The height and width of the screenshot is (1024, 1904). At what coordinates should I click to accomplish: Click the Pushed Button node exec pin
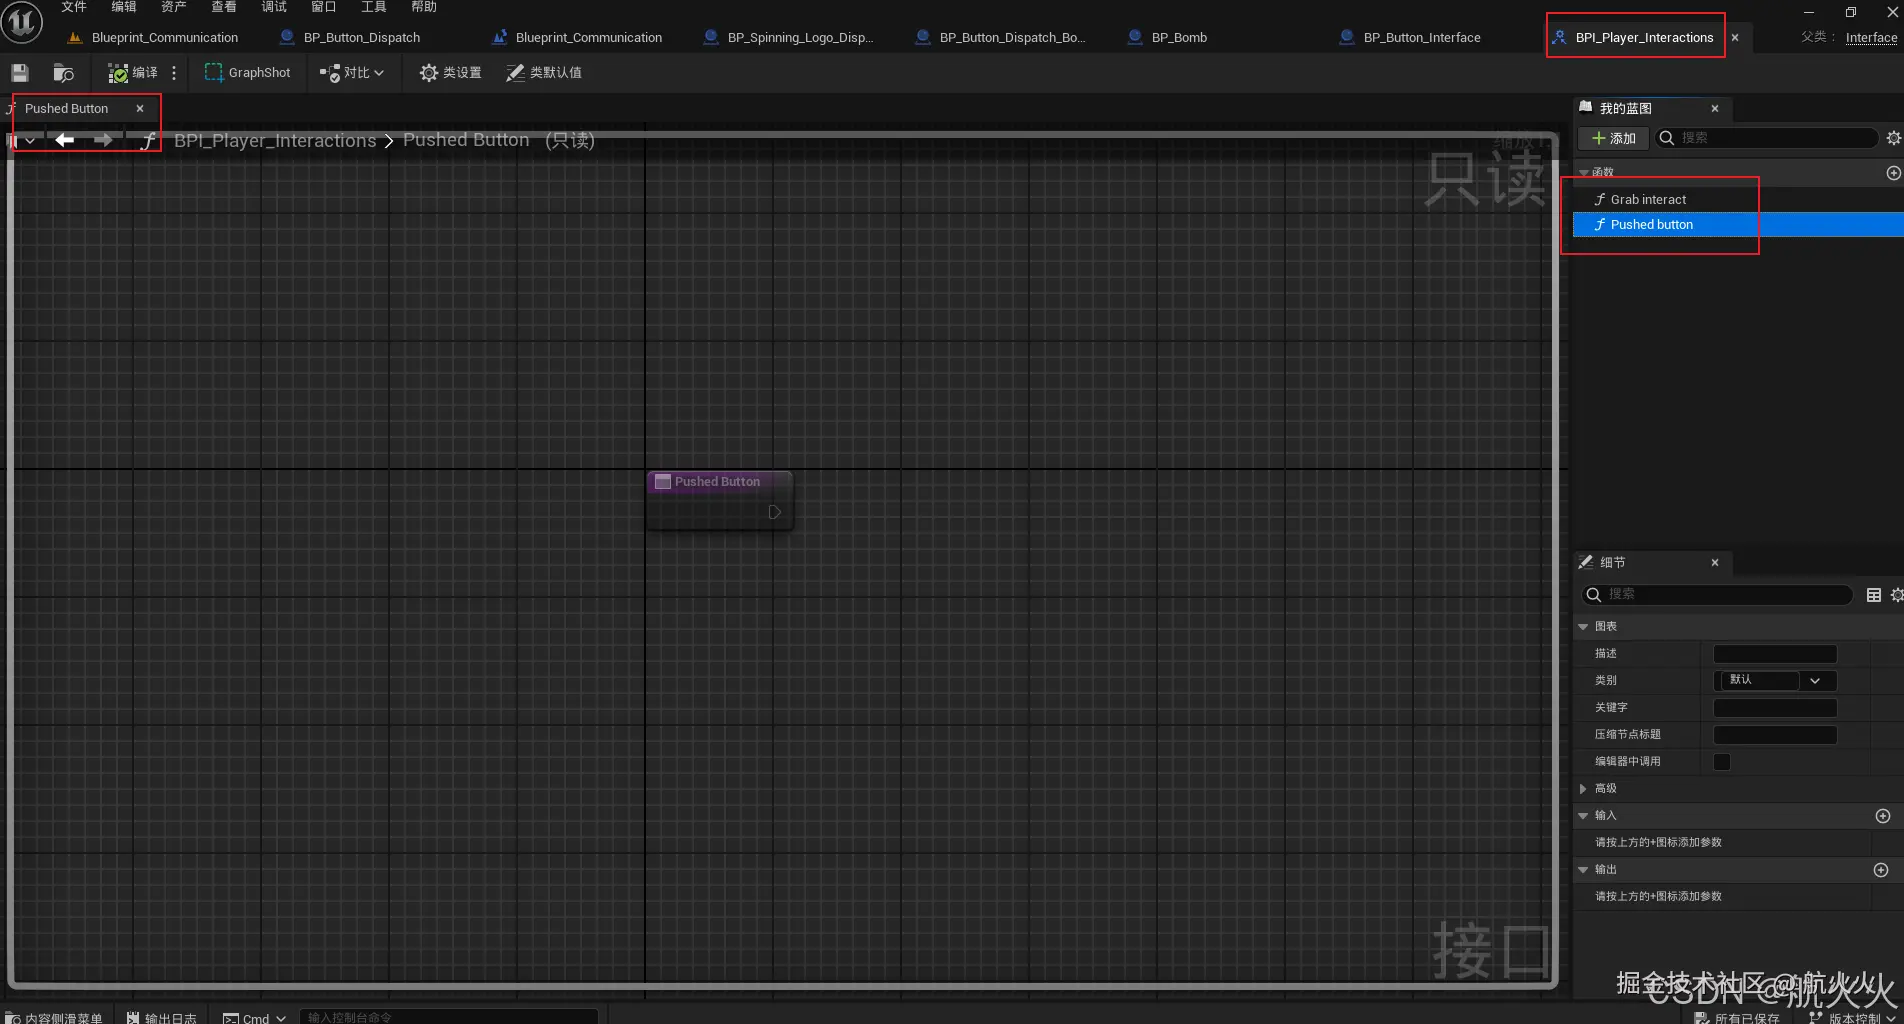click(x=774, y=512)
